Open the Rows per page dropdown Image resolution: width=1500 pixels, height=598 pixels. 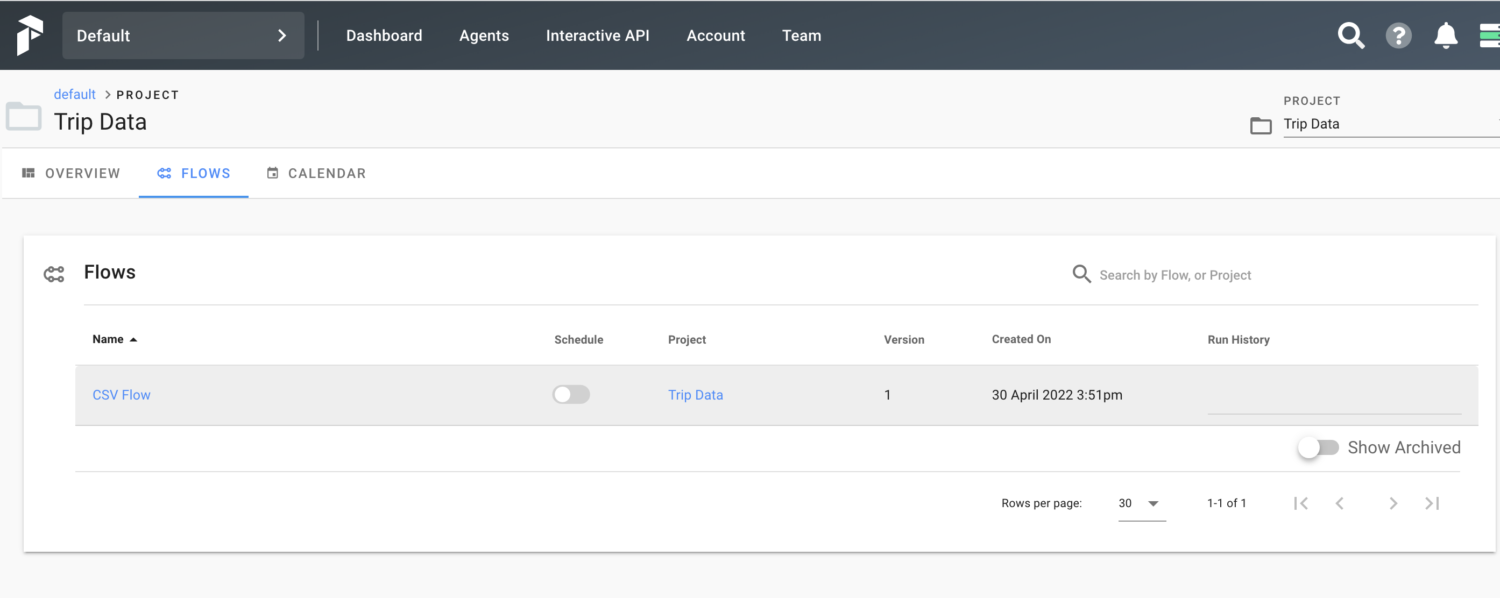(1141, 504)
